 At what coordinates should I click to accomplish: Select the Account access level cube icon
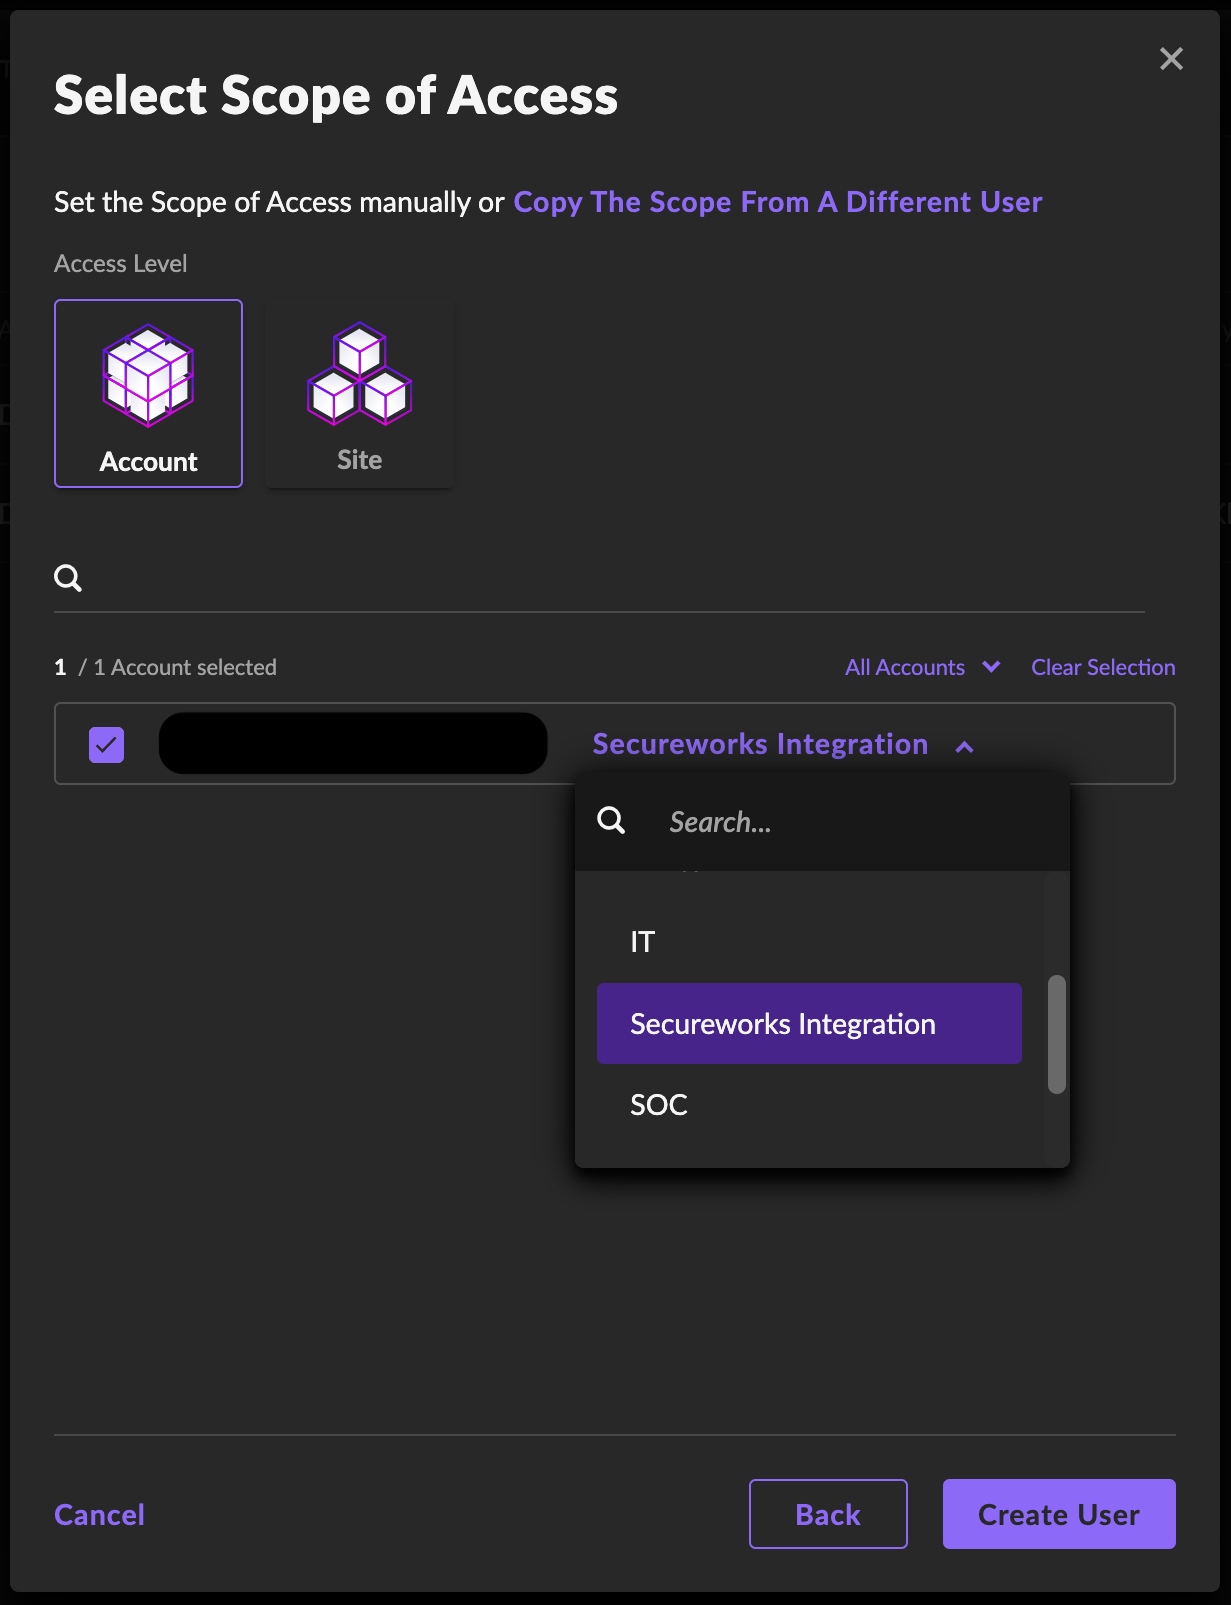pyautogui.click(x=148, y=376)
